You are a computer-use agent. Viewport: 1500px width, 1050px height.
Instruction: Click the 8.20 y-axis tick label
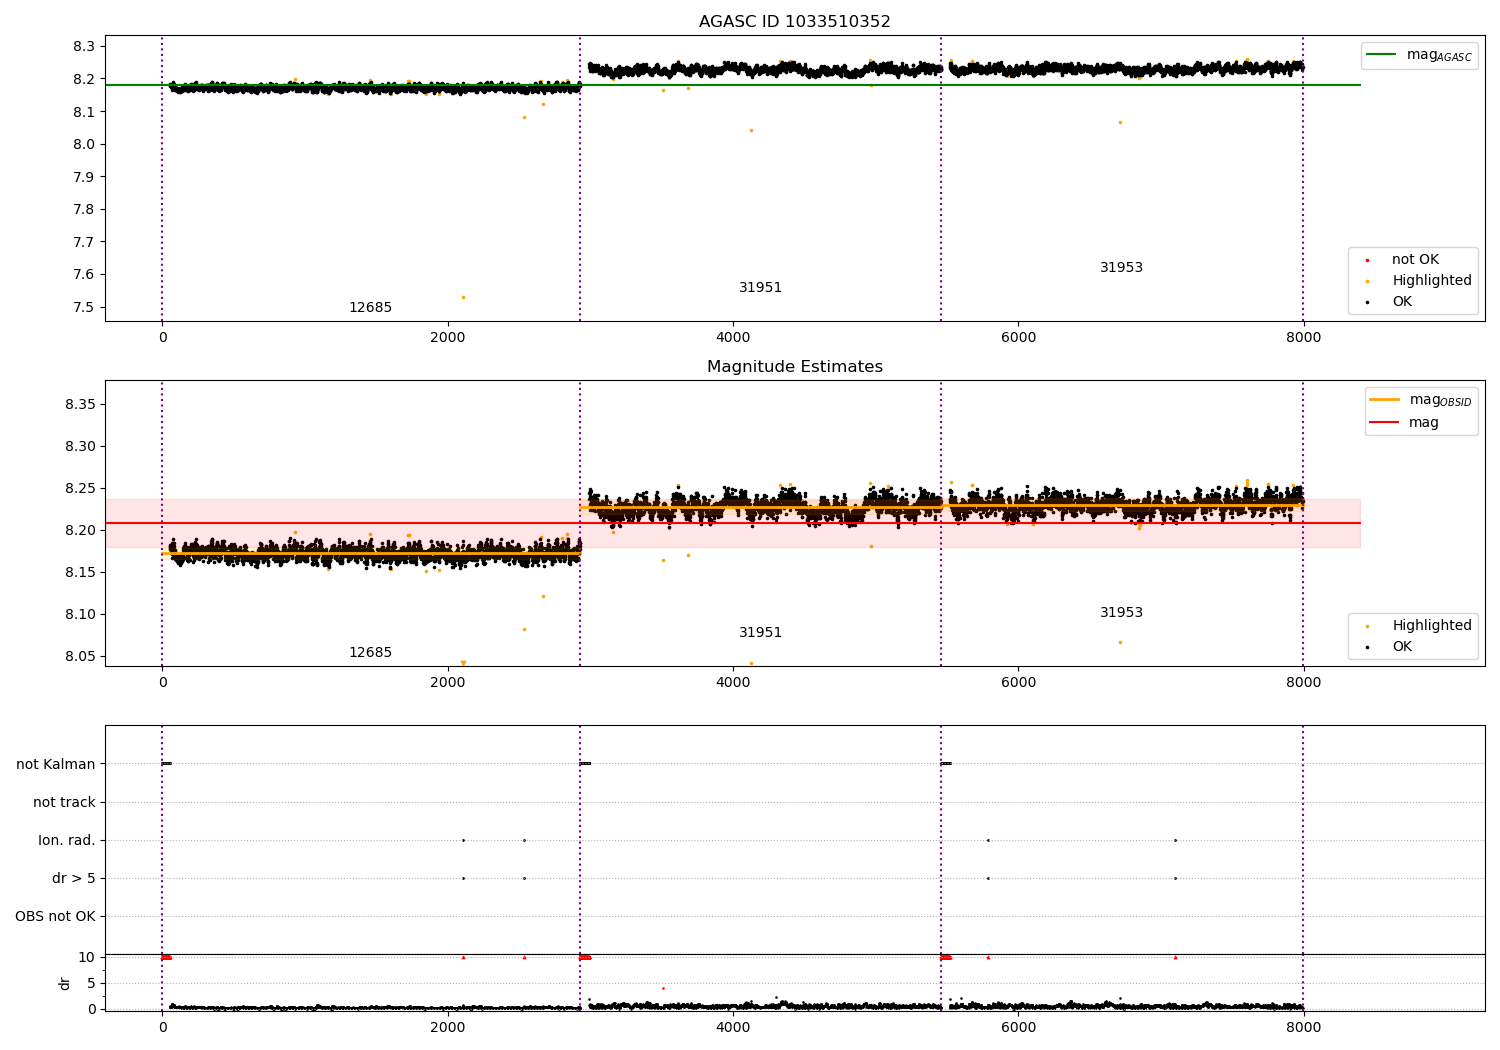pyautogui.click(x=81, y=530)
